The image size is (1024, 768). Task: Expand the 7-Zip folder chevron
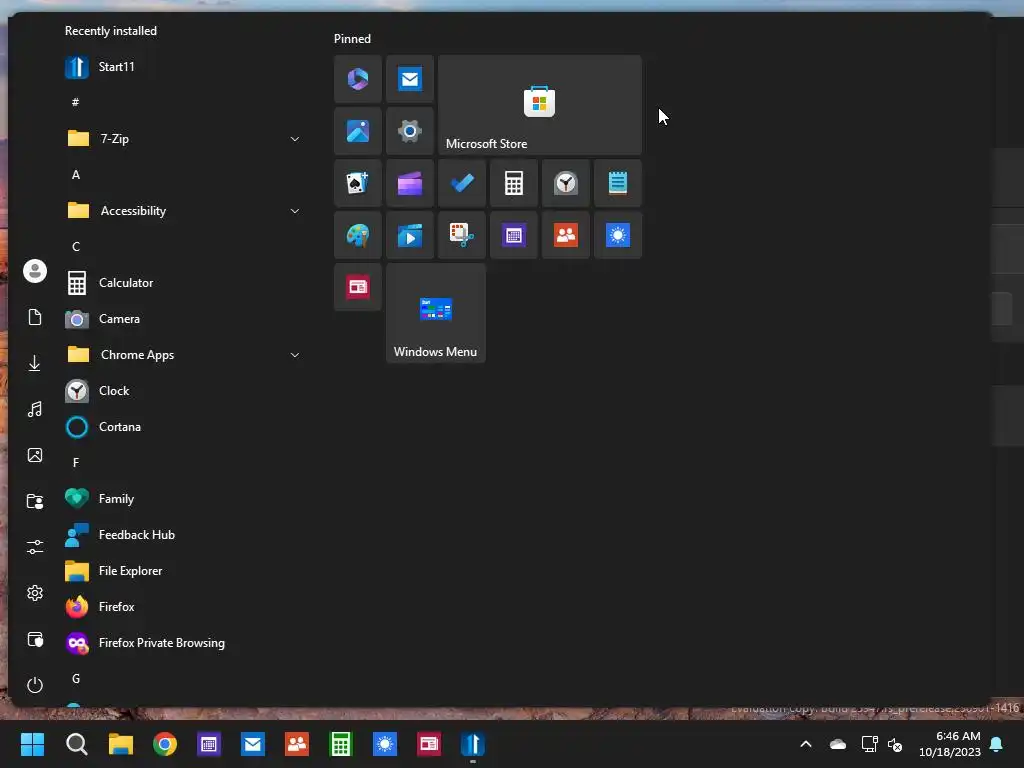[x=295, y=139]
